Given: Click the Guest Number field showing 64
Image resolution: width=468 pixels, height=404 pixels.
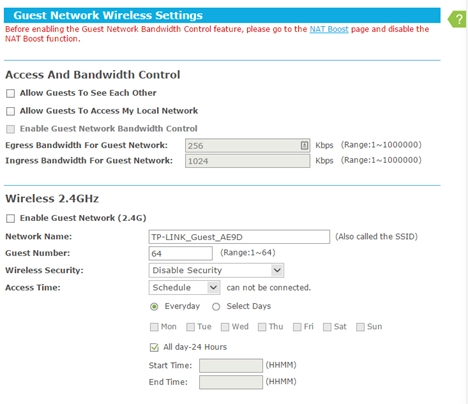Looking at the screenshot, I should pyautogui.click(x=181, y=253).
